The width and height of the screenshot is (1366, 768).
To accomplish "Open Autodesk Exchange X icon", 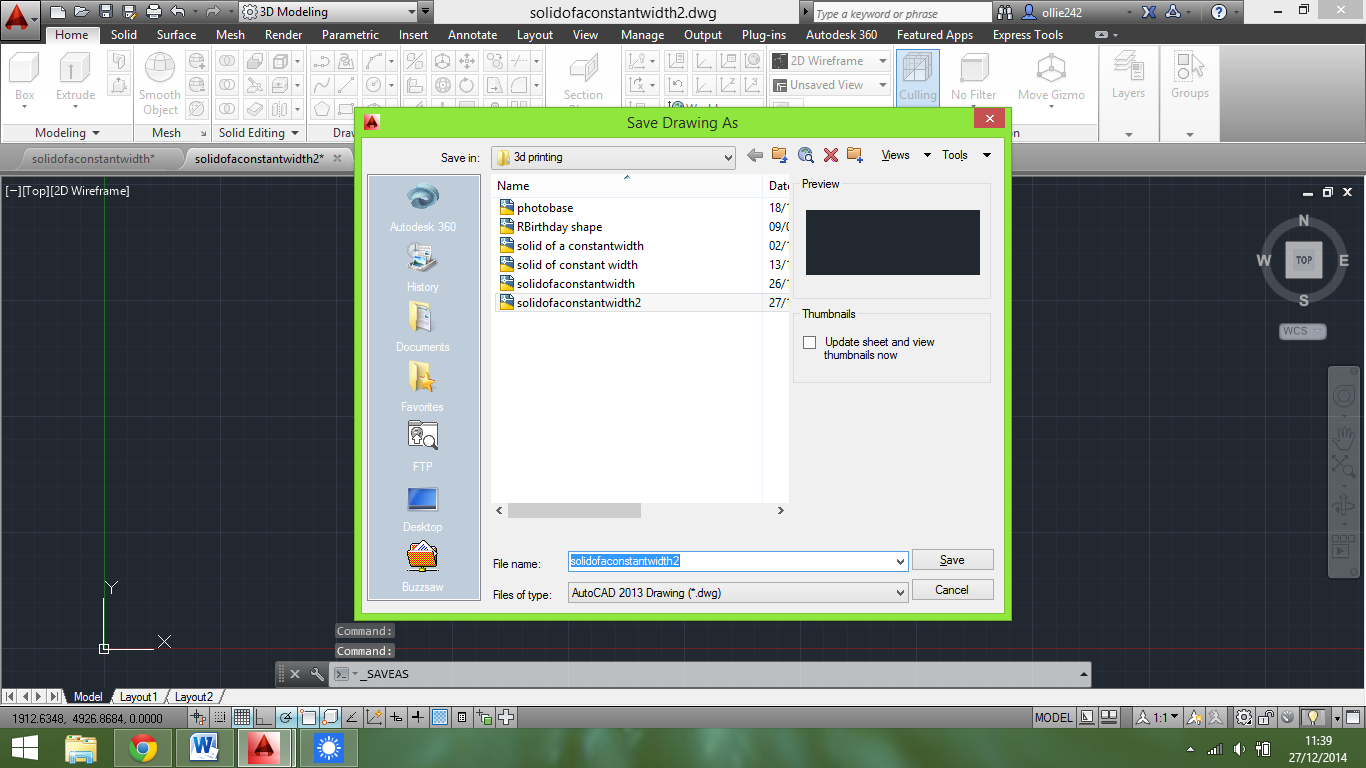I will click(1150, 12).
